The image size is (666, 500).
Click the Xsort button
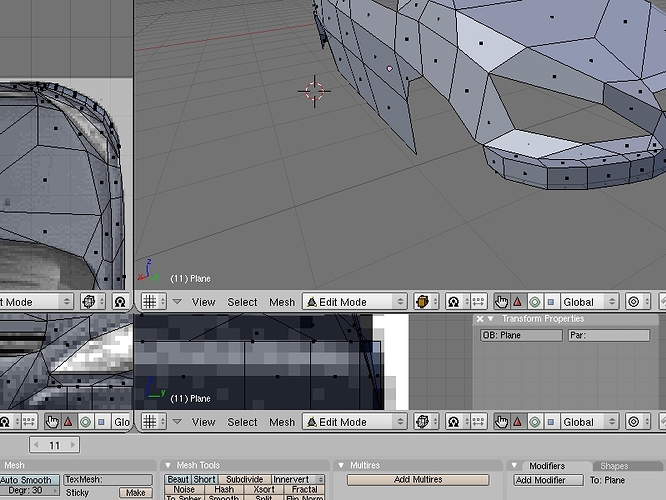point(264,490)
